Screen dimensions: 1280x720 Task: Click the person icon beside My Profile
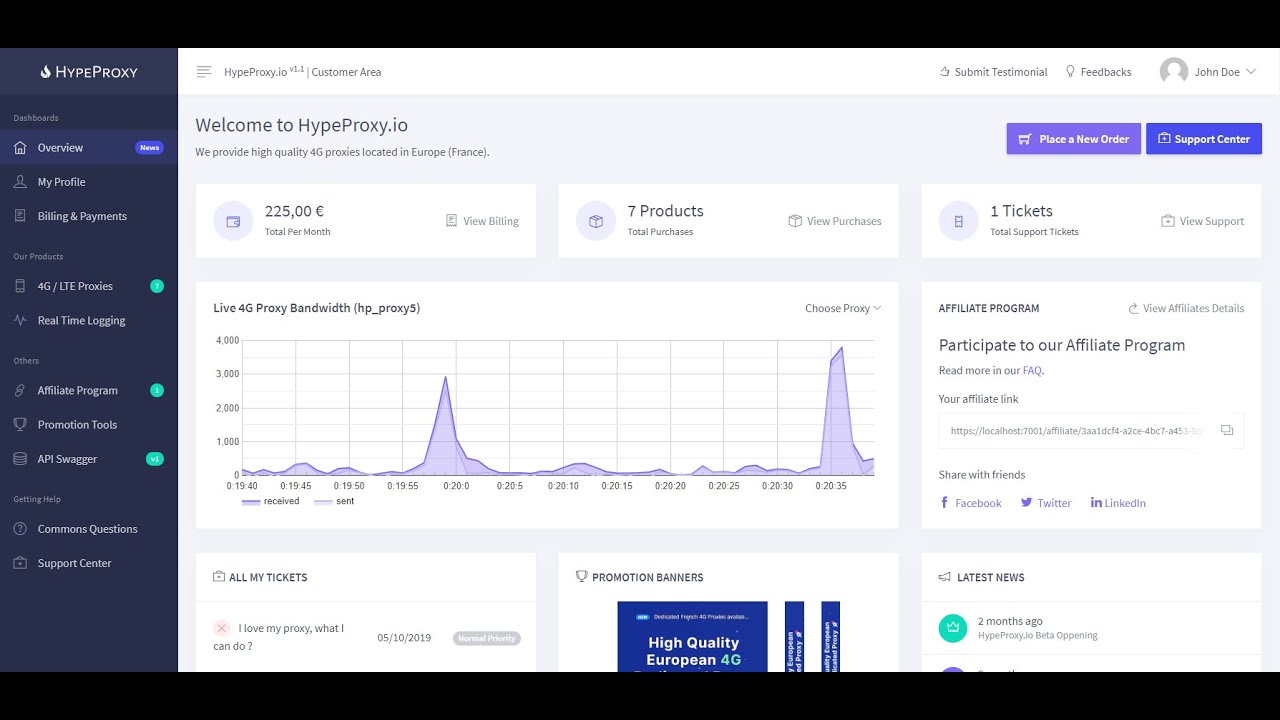click(x=20, y=182)
